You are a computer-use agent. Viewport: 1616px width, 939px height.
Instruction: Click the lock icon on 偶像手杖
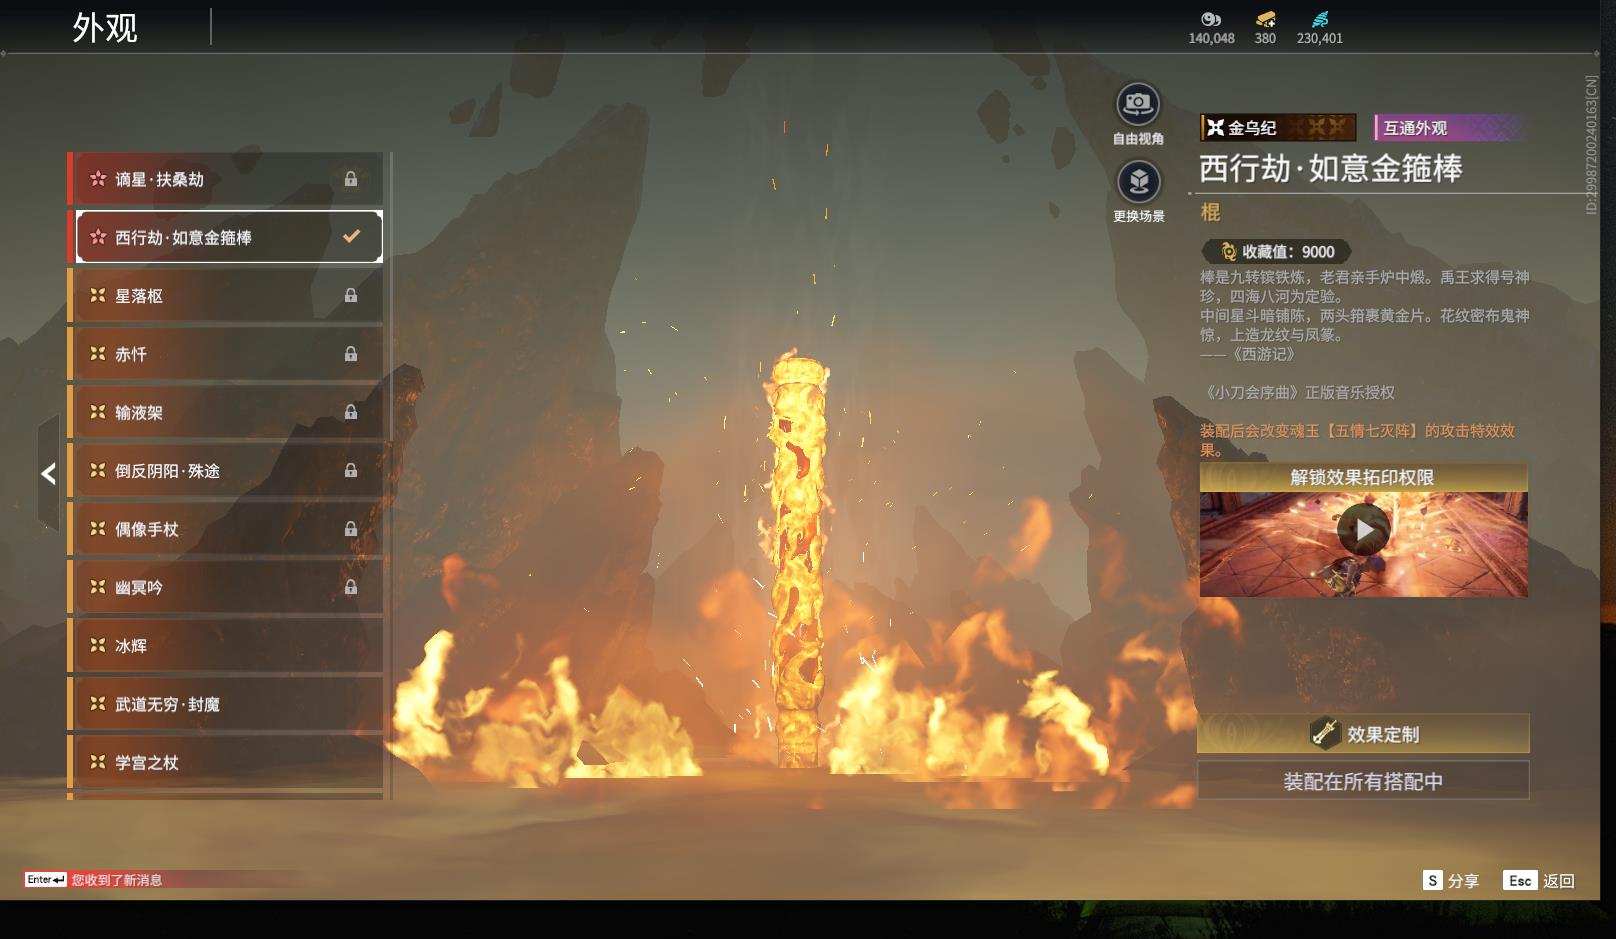(351, 529)
